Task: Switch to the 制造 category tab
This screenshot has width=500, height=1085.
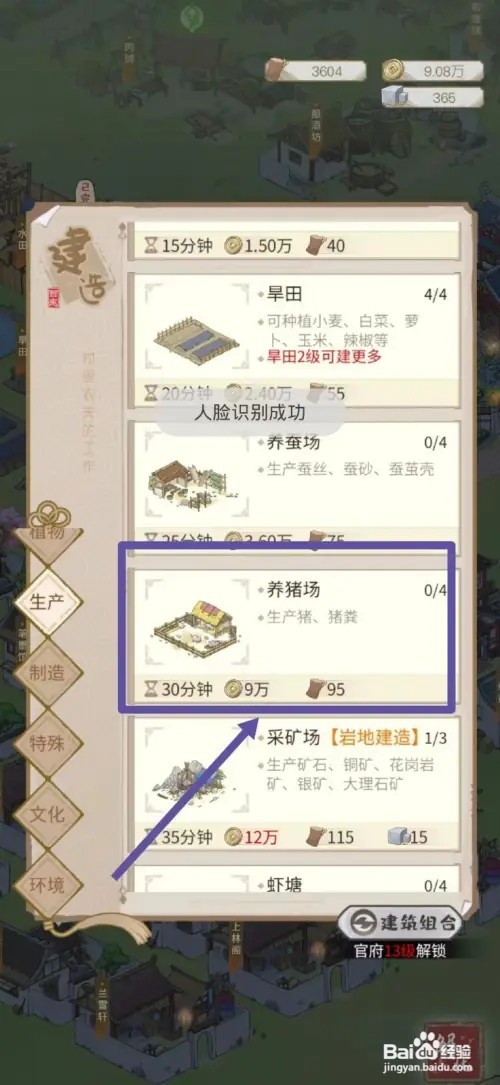Action: coord(48,673)
